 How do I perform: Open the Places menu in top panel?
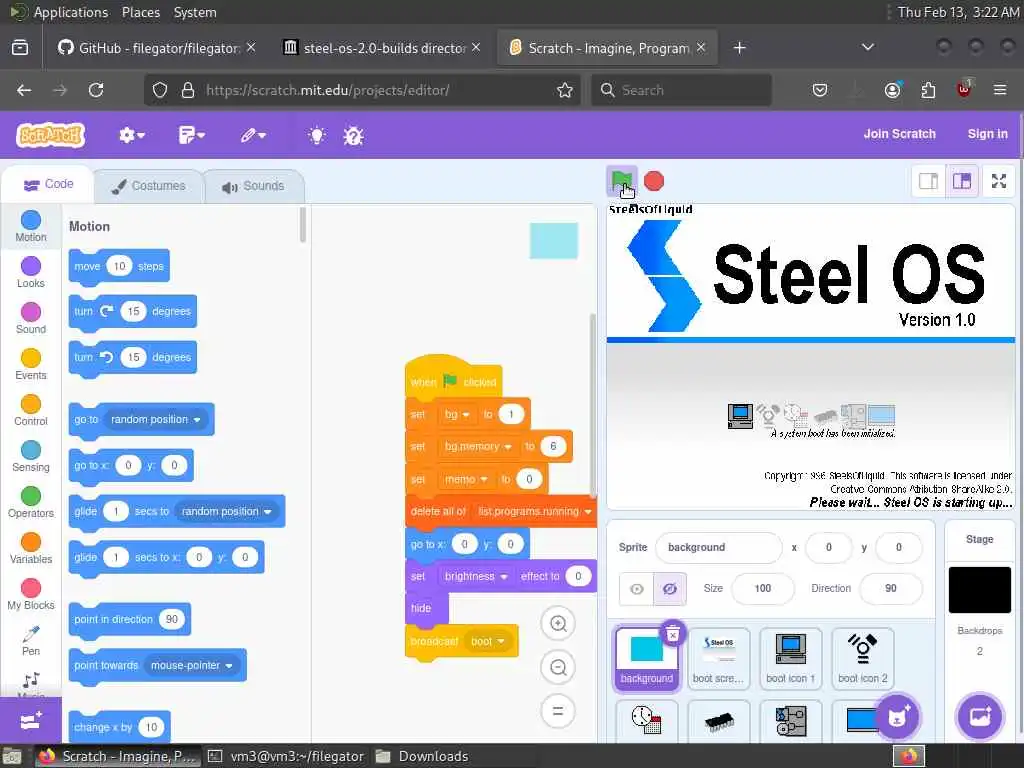140,12
